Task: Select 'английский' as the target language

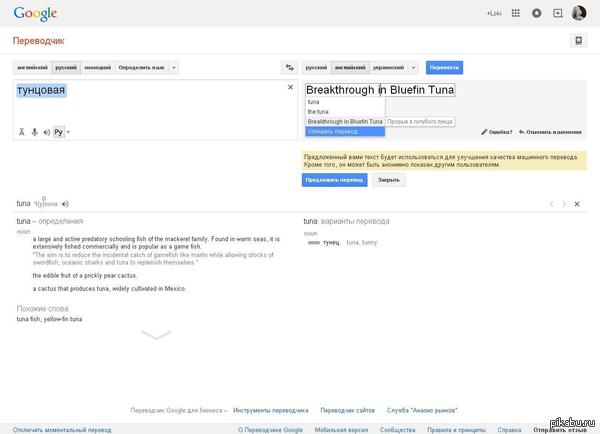Action: click(350, 67)
